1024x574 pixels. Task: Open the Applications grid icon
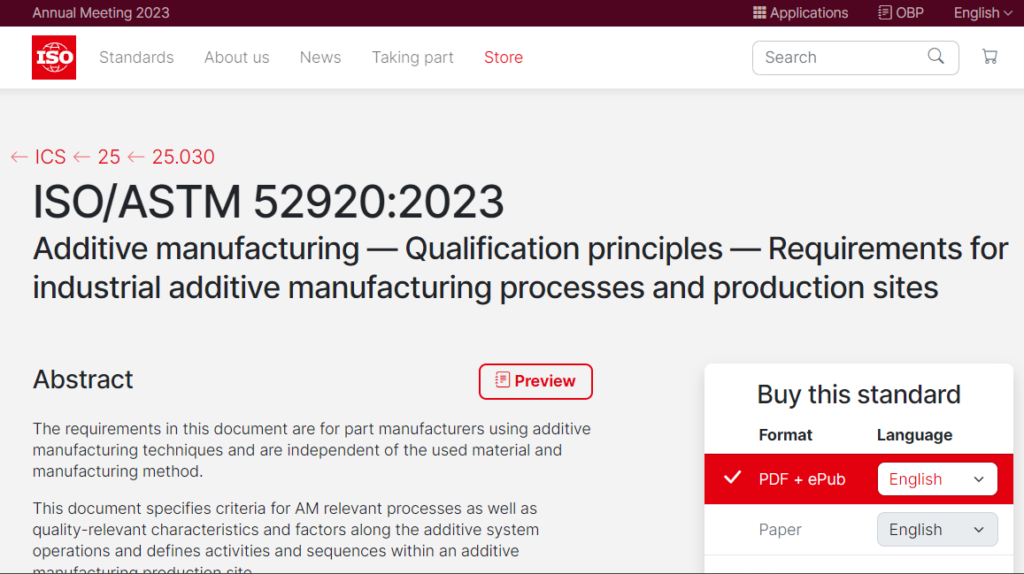tap(759, 12)
